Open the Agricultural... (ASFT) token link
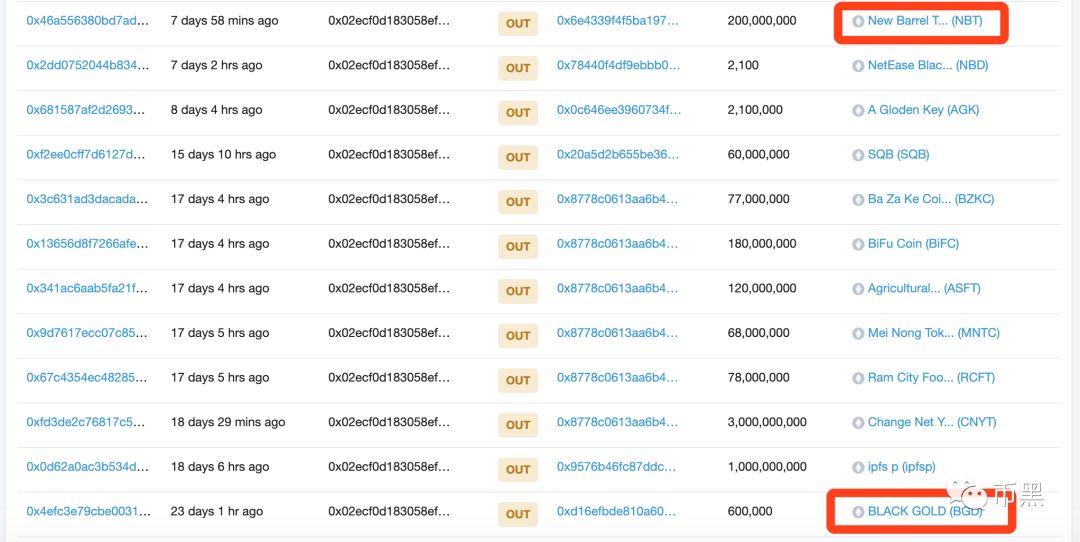 (924, 289)
